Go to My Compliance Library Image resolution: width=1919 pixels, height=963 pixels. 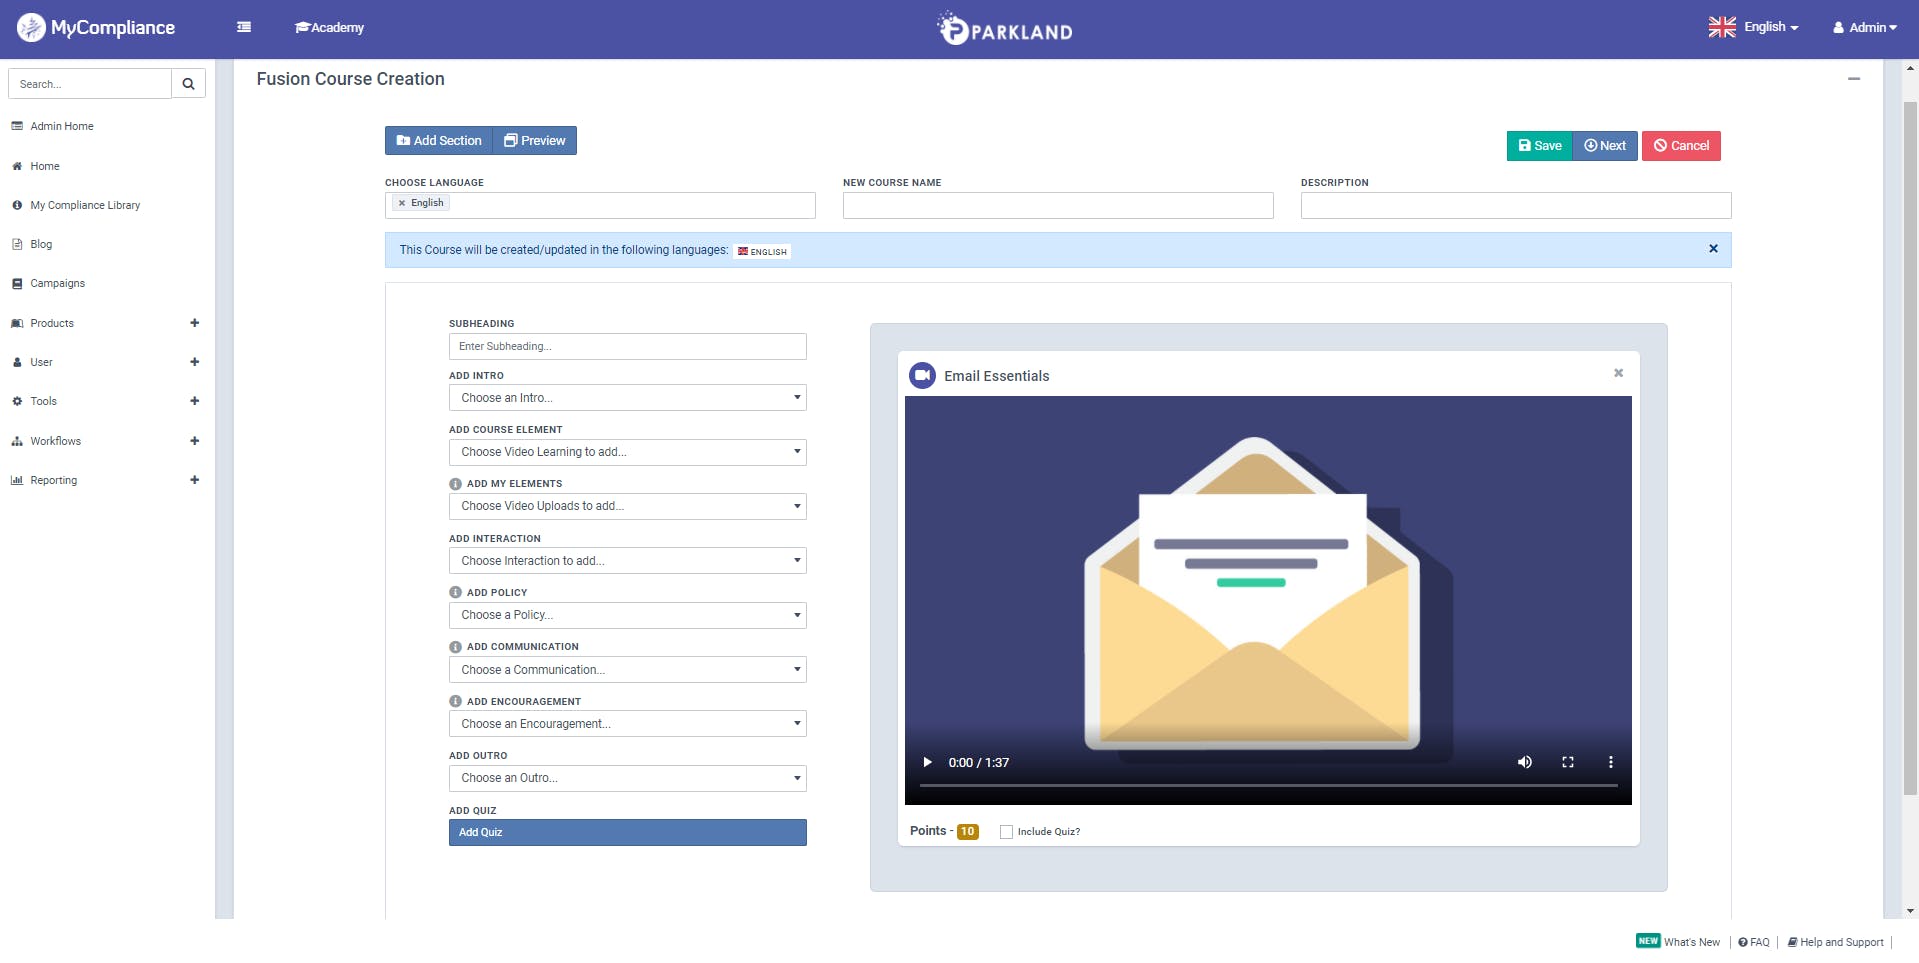(x=86, y=205)
